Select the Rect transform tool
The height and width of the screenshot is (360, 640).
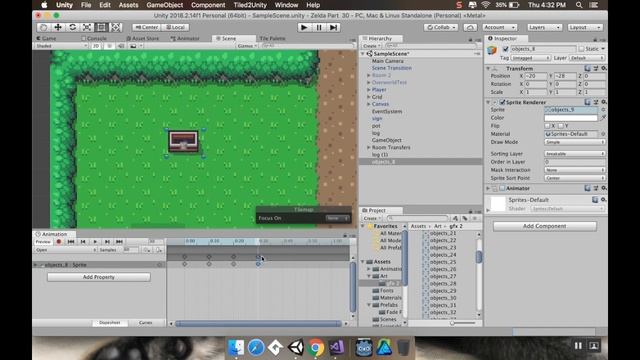click(101, 27)
